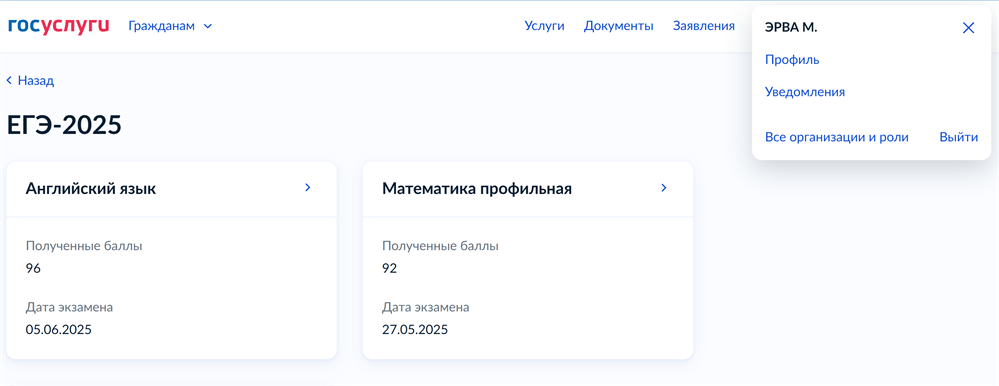Viewport: 999px width, 386px height.
Task: Click the score value 96
Action: [x=33, y=269]
